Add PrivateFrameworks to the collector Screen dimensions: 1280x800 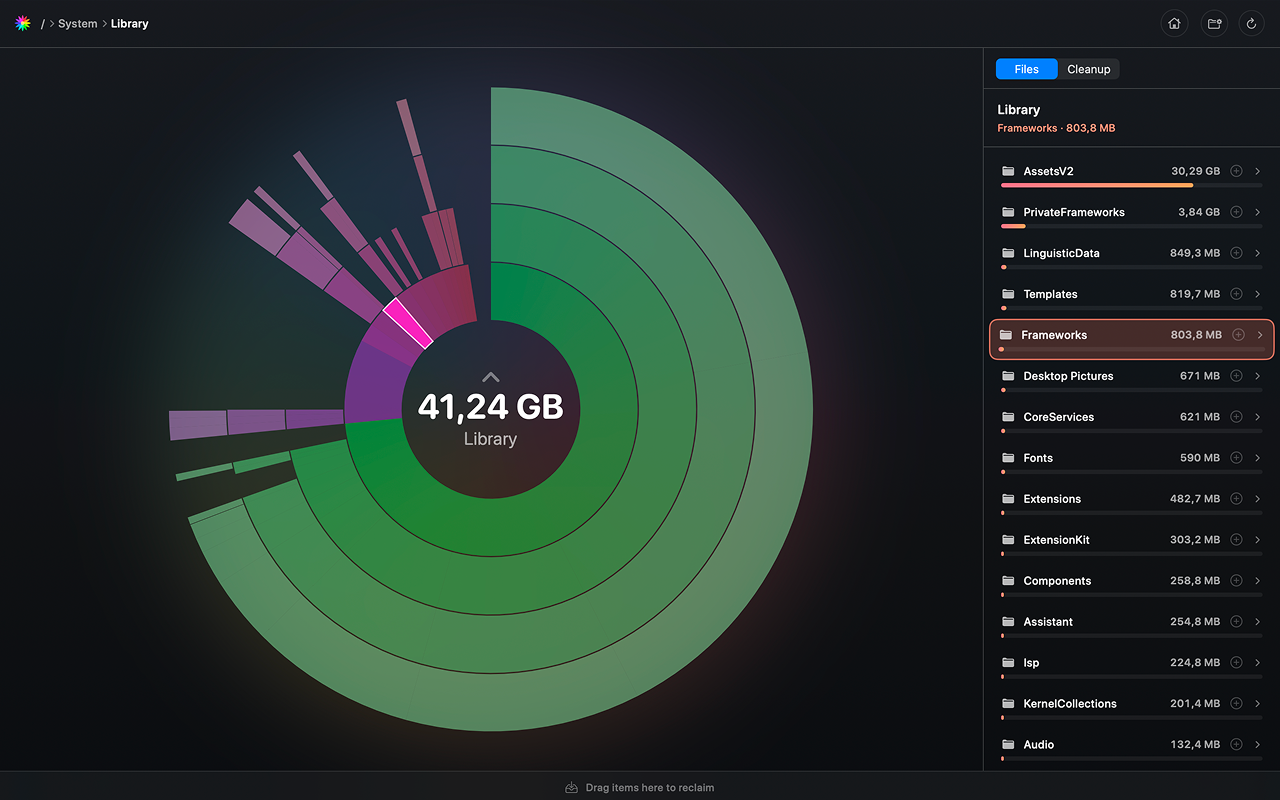pyautogui.click(x=1236, y=212)
